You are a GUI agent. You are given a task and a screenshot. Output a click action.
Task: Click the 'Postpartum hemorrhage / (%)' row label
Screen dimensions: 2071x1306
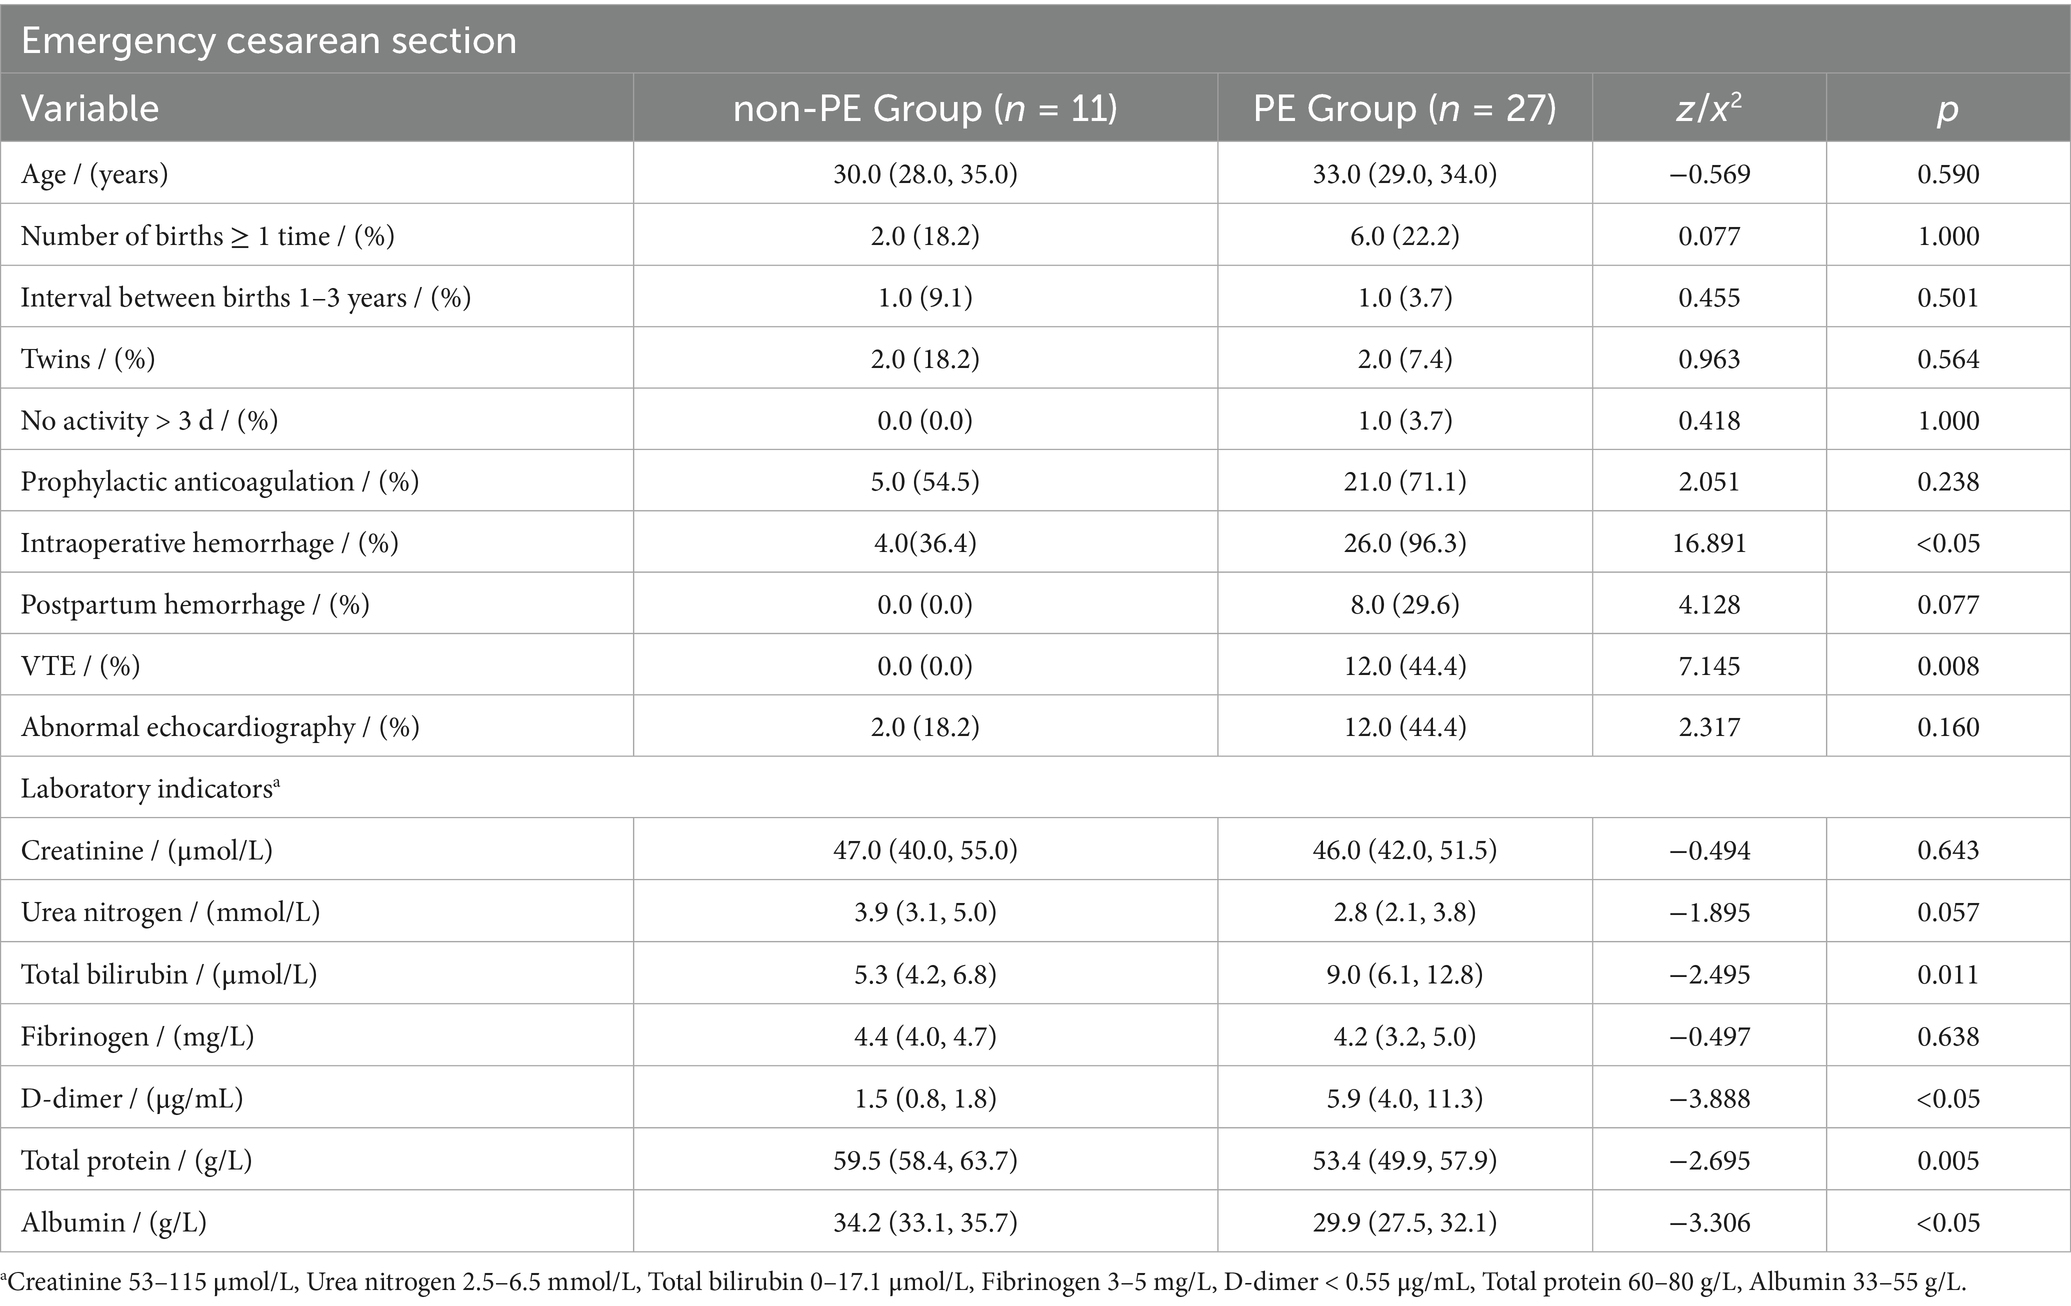195,605
